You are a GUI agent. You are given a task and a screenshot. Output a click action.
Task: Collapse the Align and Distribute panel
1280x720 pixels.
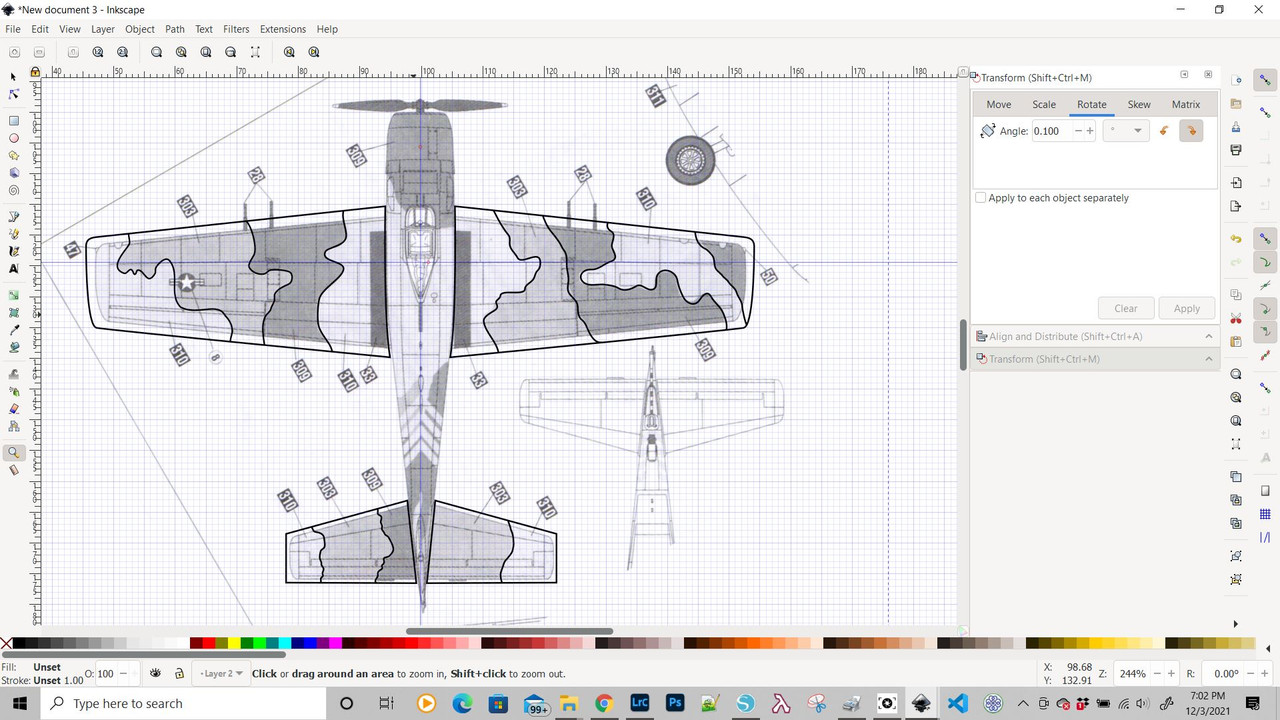pyautogui.click(x=1209, y=337)
